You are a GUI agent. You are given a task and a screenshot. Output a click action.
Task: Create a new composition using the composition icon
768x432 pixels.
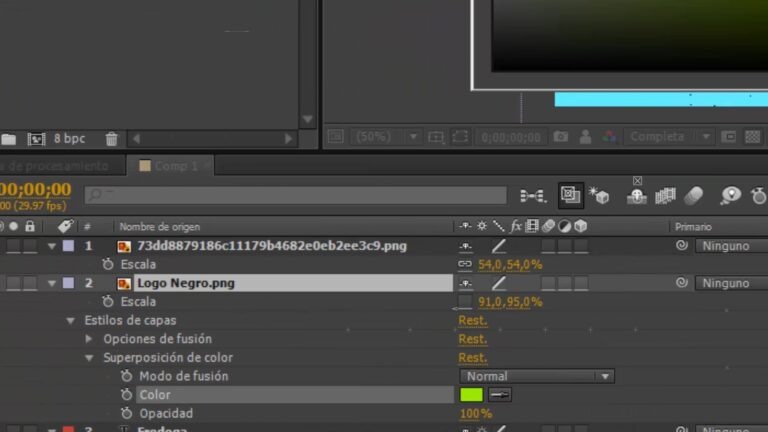pos(36,139)
